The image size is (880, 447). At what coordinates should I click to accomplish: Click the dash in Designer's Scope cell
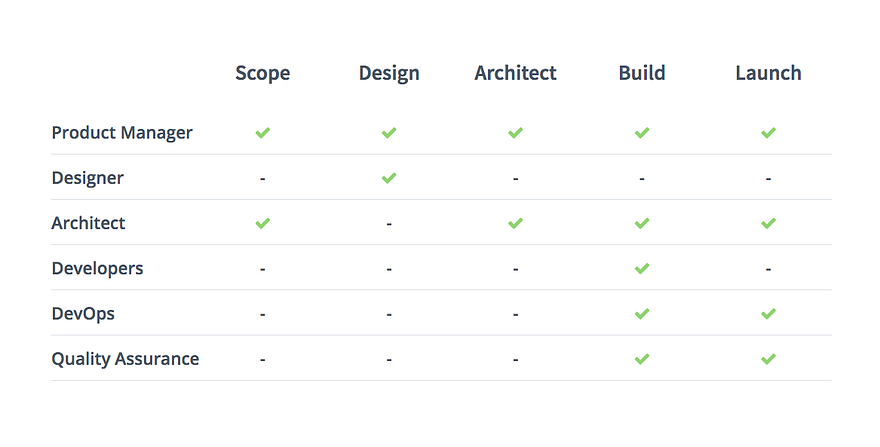tap(262, 179)
